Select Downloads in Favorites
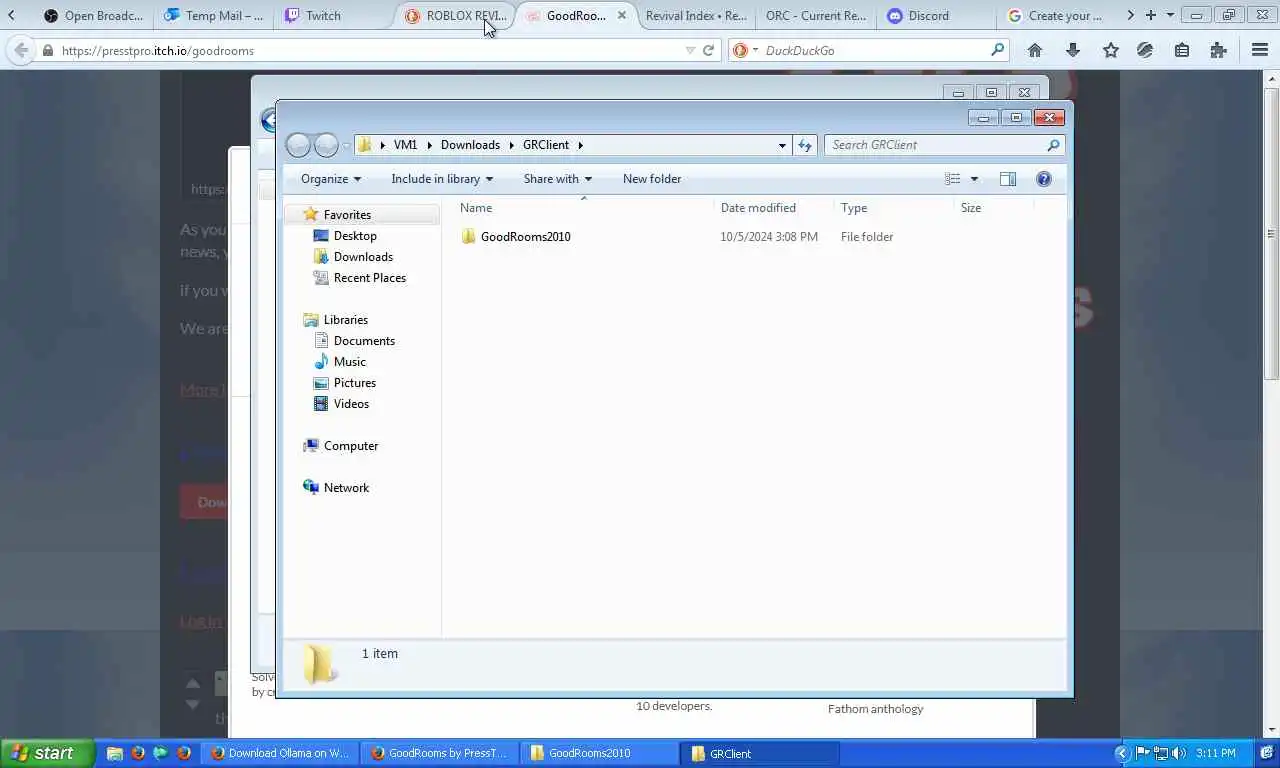Image resolution: width=1280 pixels, height=768 pixels. pos(363,257)
